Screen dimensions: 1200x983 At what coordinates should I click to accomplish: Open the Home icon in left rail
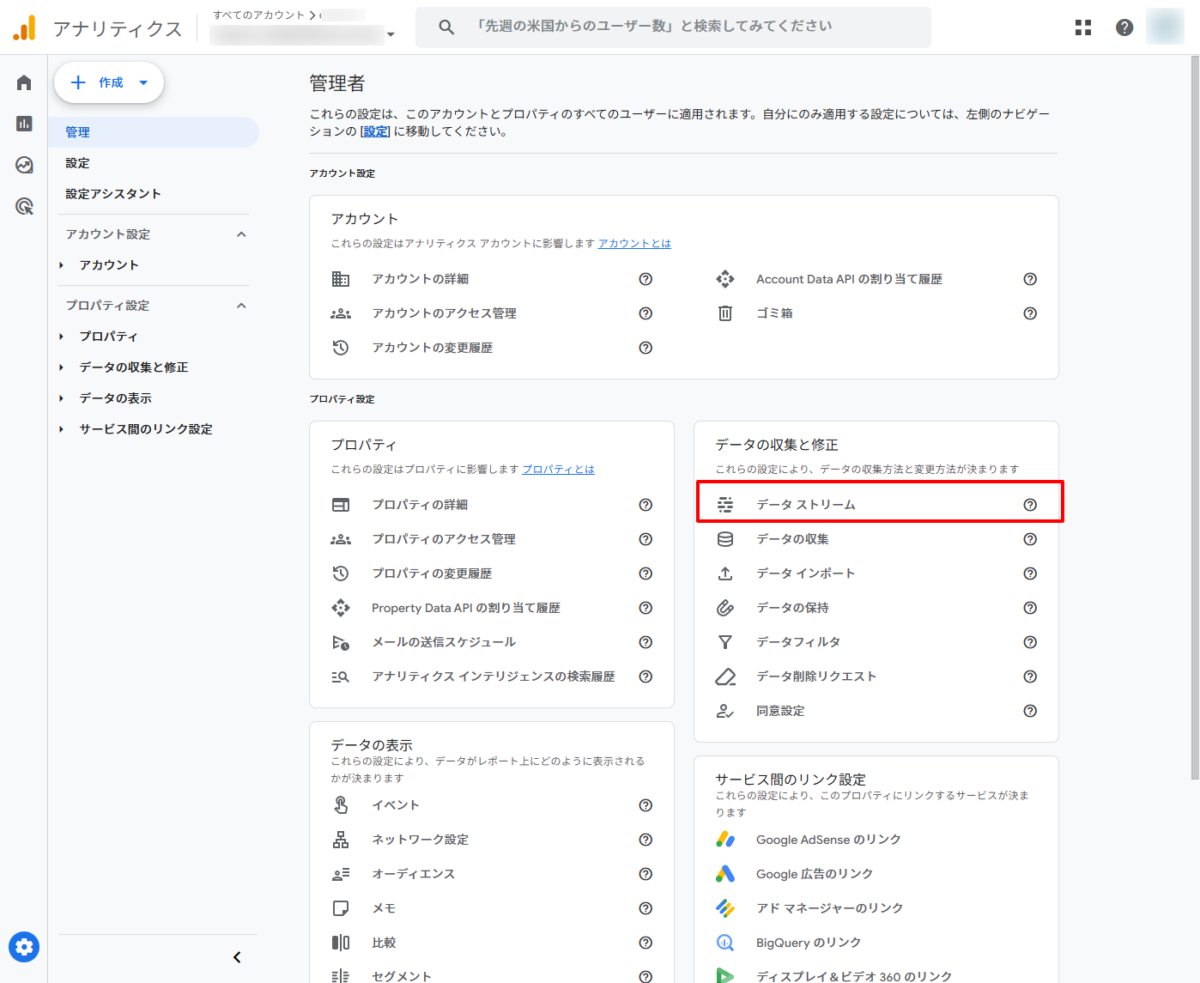click(24, 83)
